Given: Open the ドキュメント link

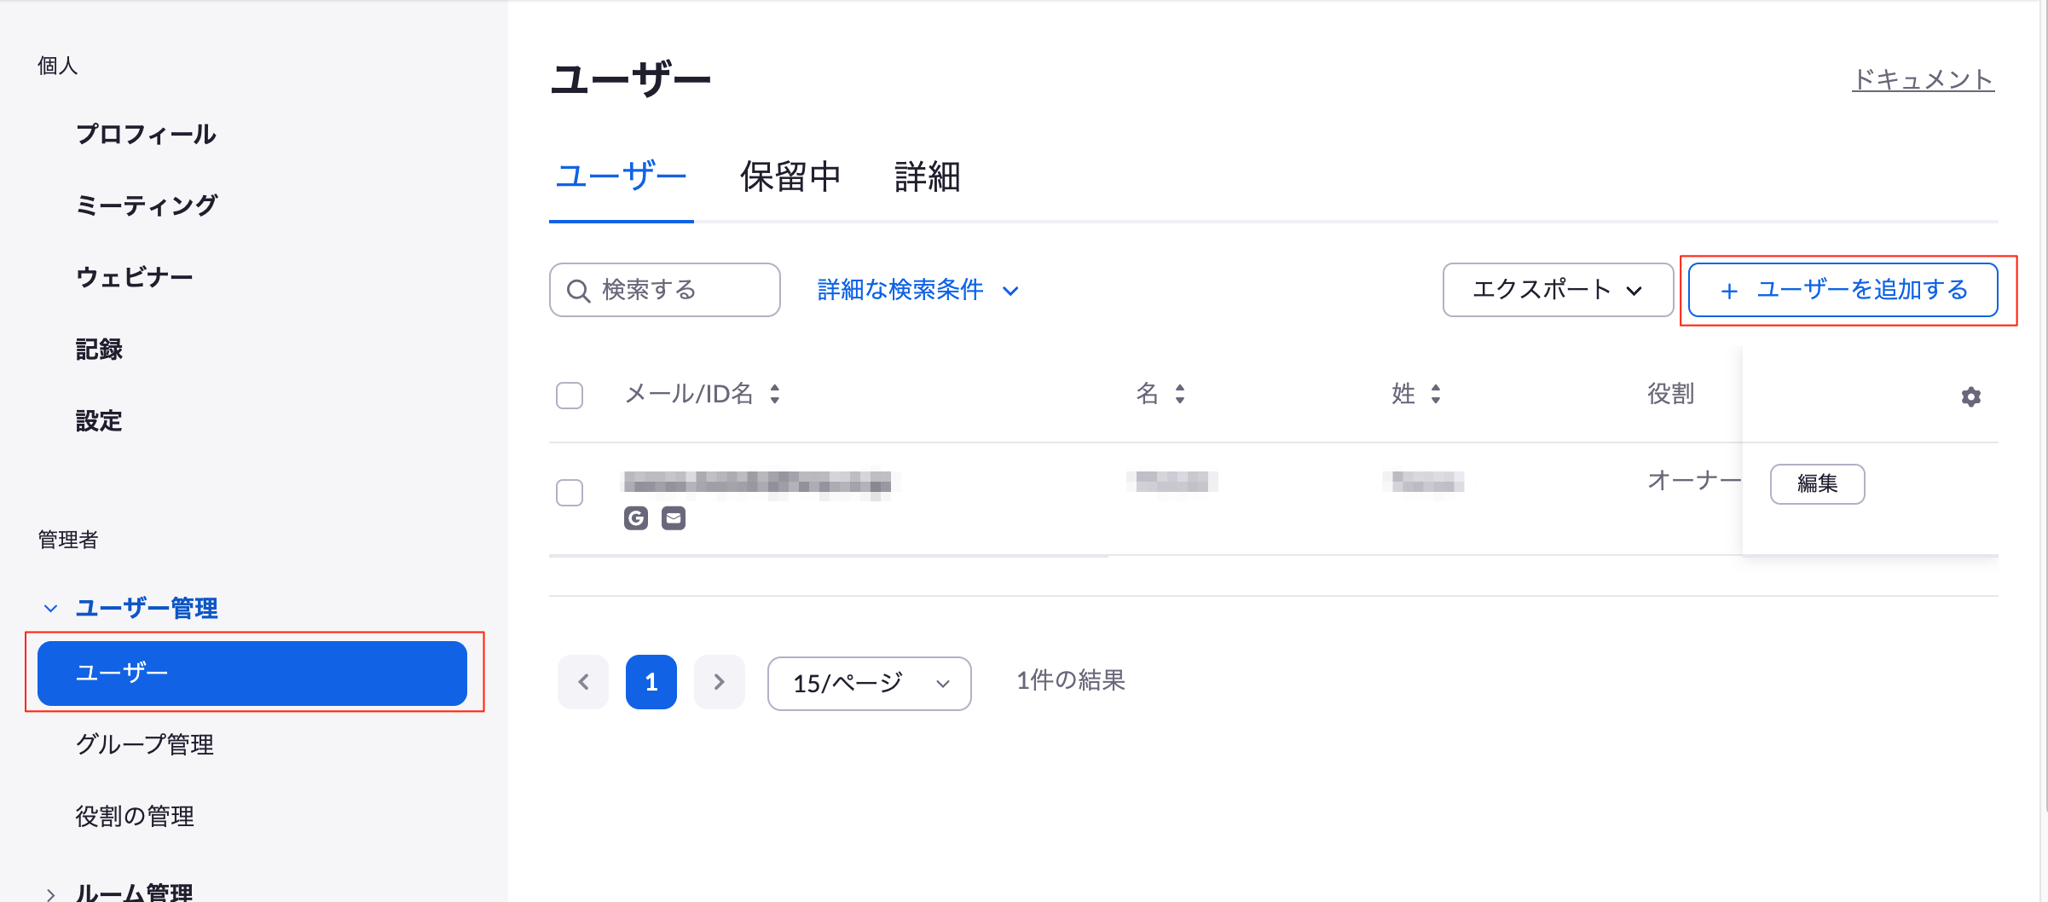Looking at the screenshot, I should pyautogui.click(x=1922, y=79).
